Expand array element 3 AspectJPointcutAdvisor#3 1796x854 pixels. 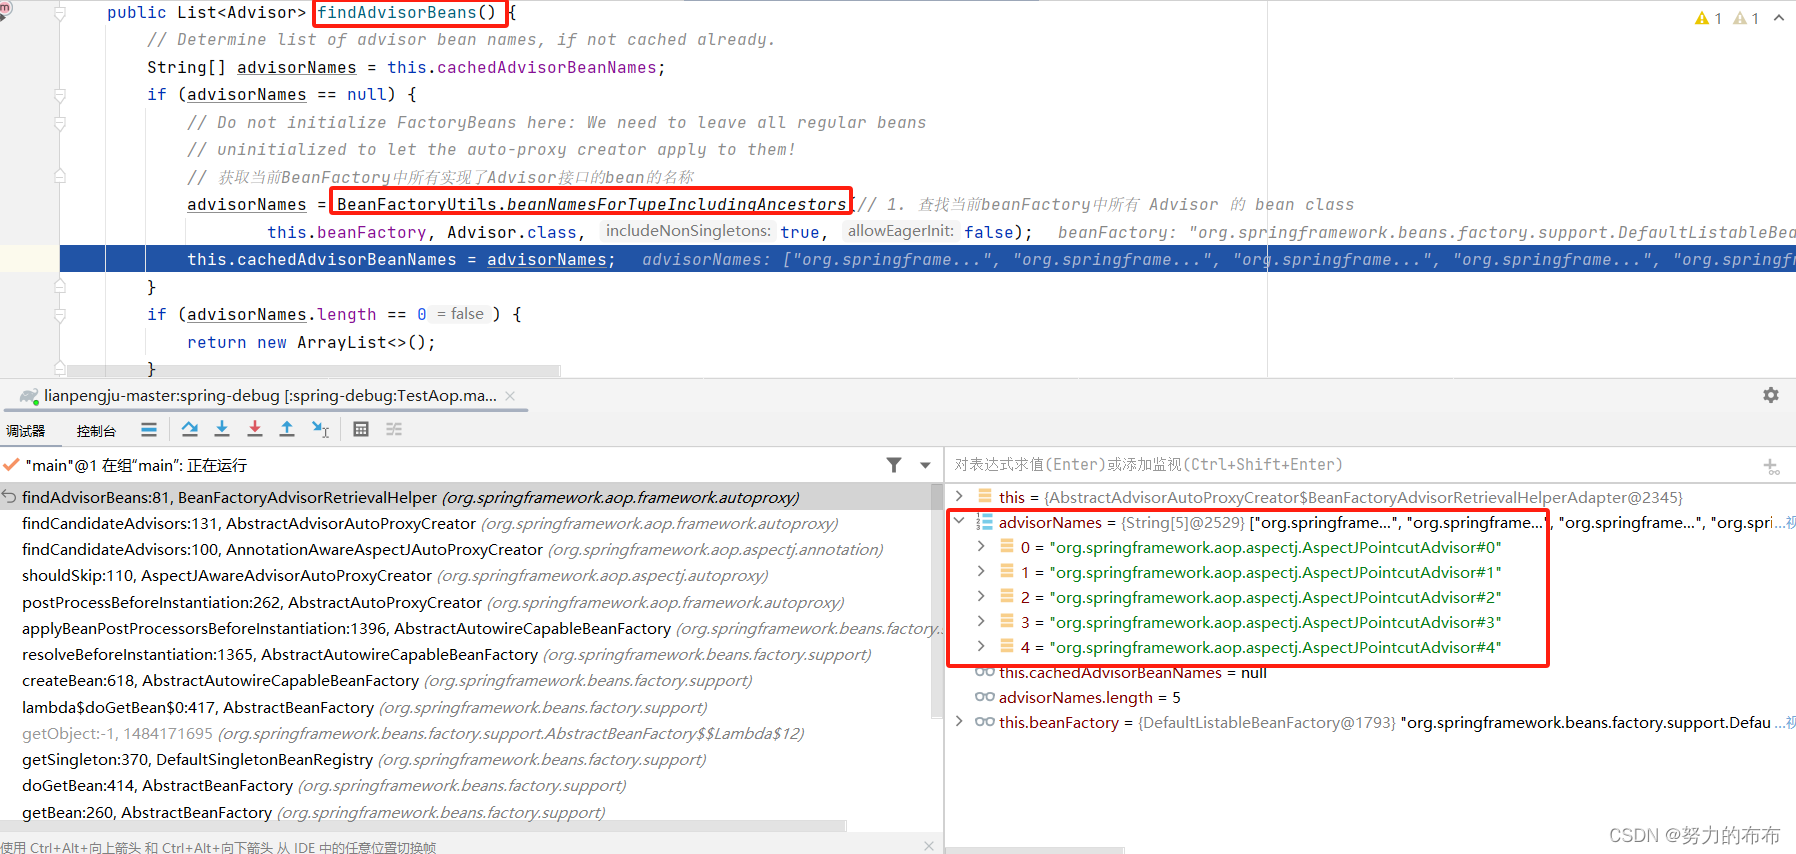[x=981, y=621]
